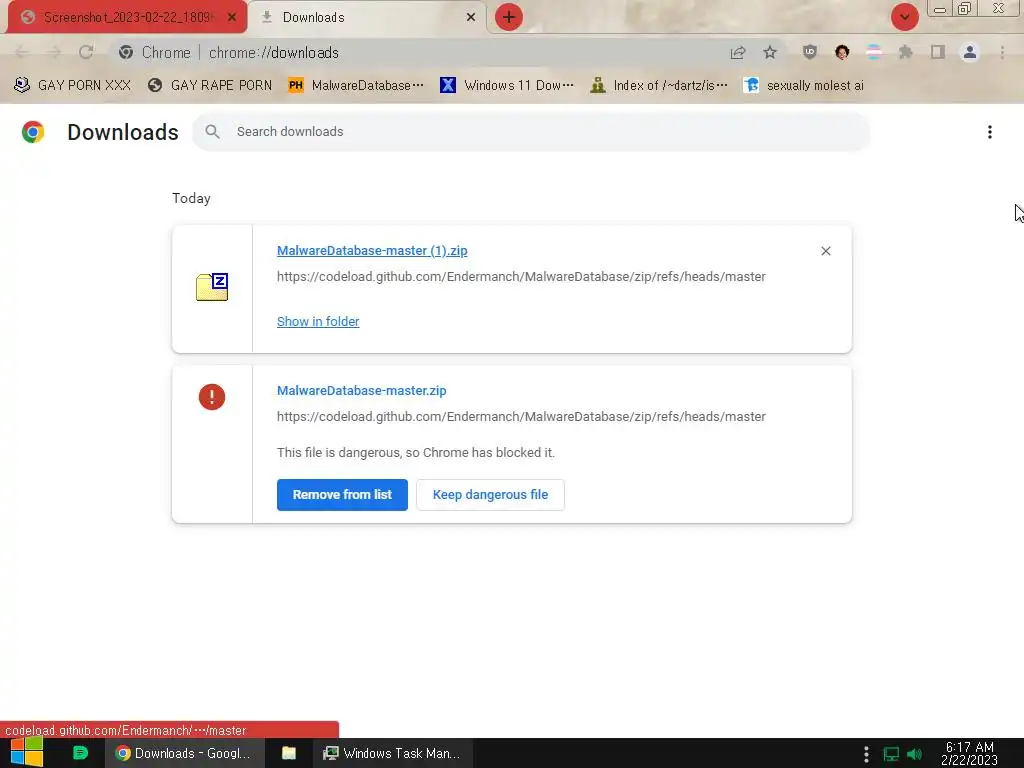Open Chrome's main three-dot menu
Image resolution: width=1024 pixels, height=768 pixels.
coord(1002,52)
